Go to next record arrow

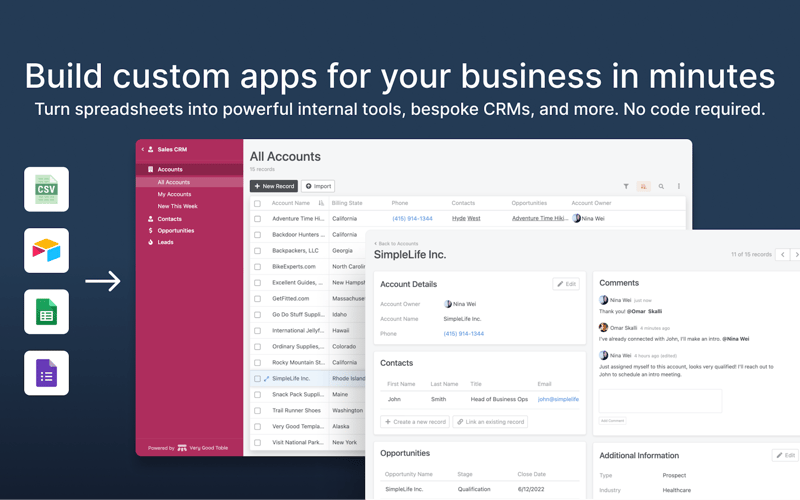click(796, 254)
